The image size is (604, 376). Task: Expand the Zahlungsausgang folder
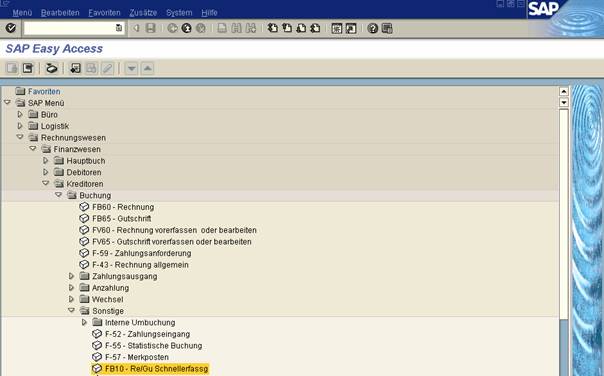click(71, 276)
